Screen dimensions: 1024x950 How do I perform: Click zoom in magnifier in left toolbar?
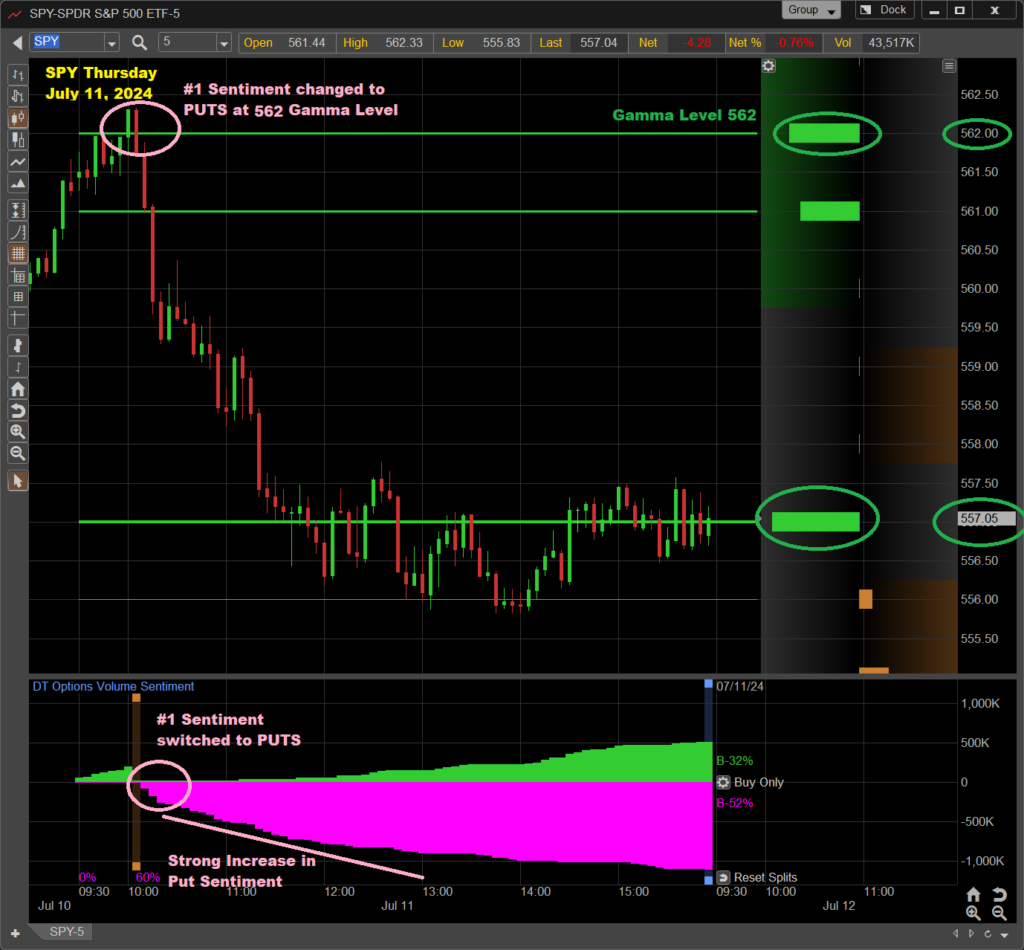[x=17, y=432]
